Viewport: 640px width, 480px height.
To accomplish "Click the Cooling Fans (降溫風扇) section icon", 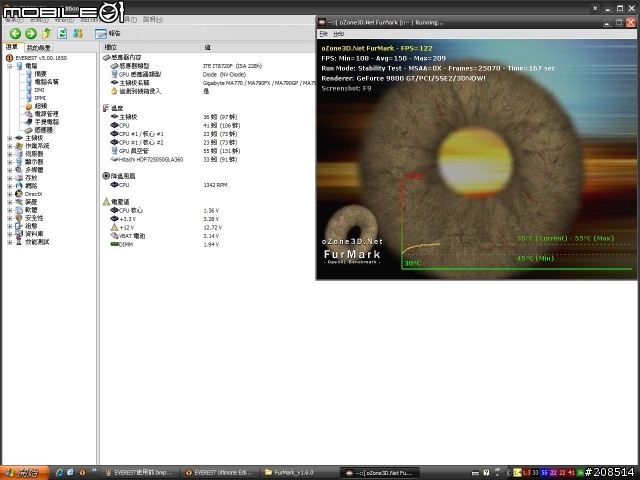I will [x=106, y=176].
